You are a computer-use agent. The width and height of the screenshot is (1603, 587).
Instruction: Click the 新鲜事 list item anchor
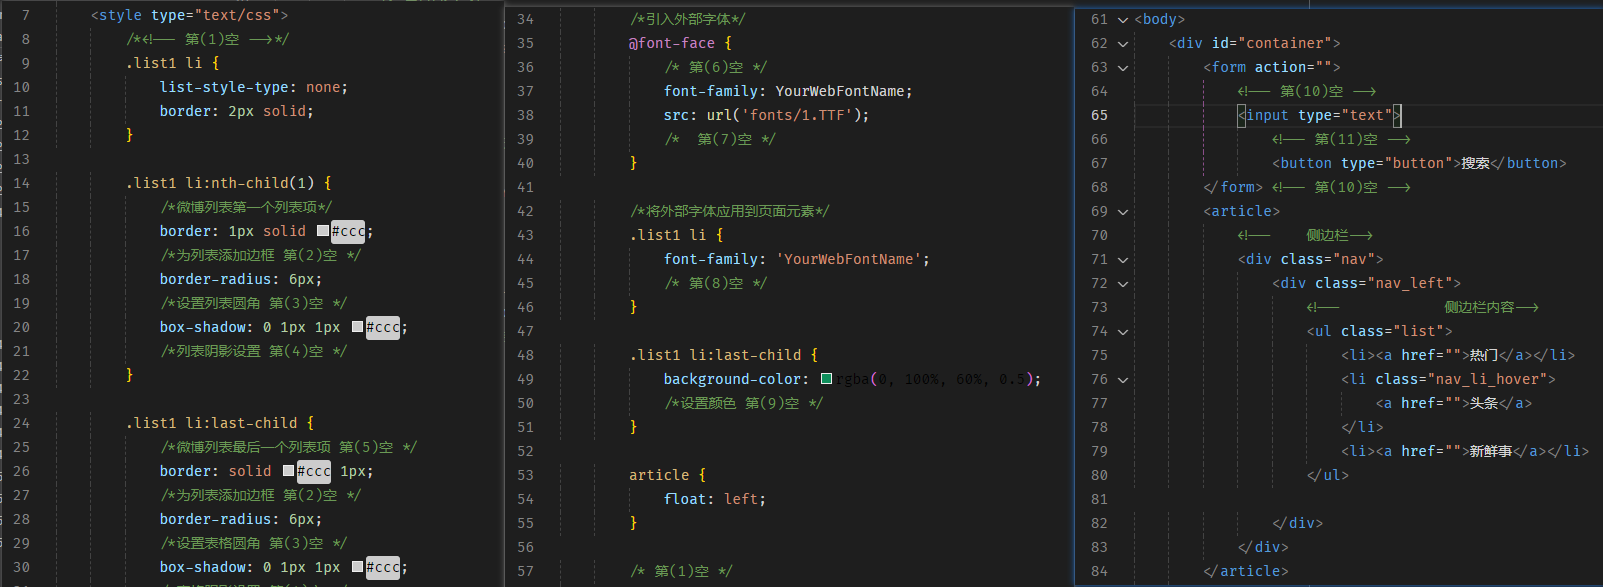1465,451
